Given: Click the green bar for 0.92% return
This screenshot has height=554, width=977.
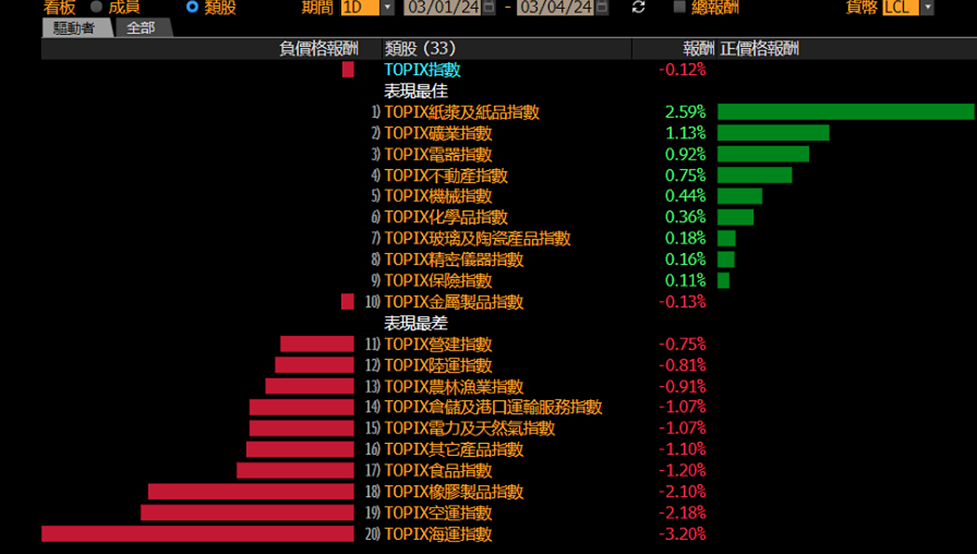Looking at the screenshot, I should 763,154.
